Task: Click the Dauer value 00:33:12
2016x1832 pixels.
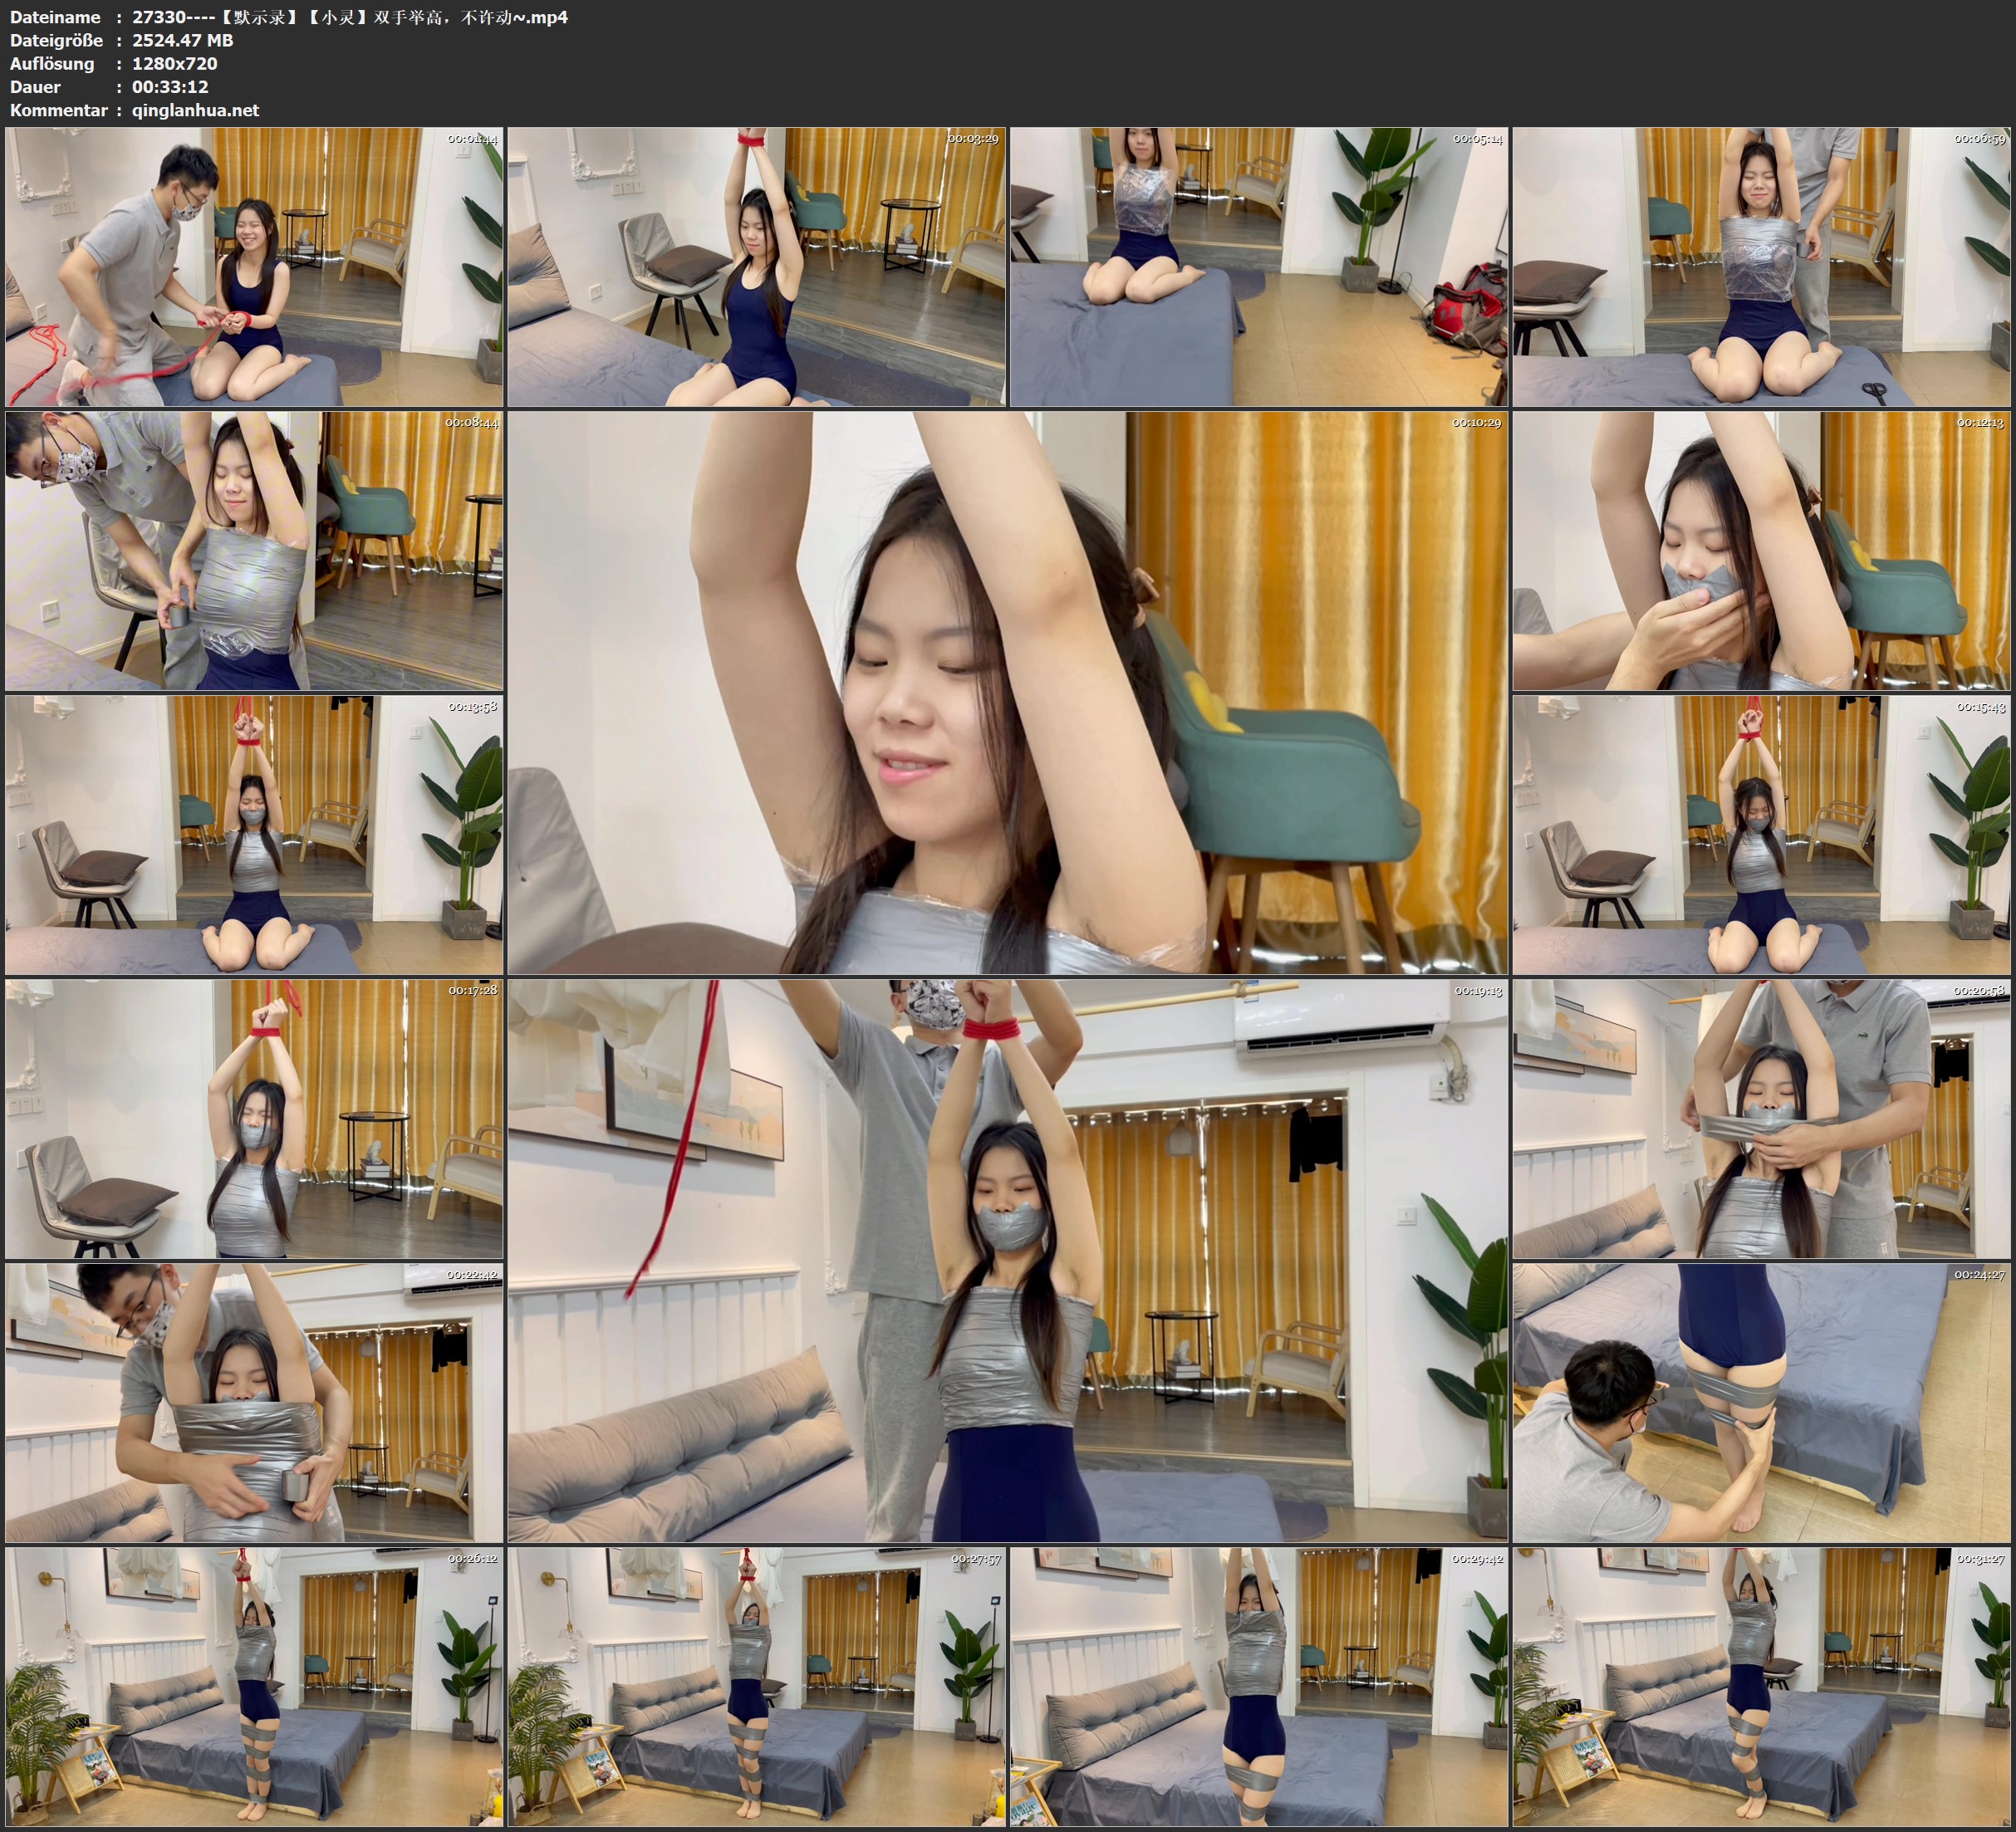Action: (x=170, y=87)
